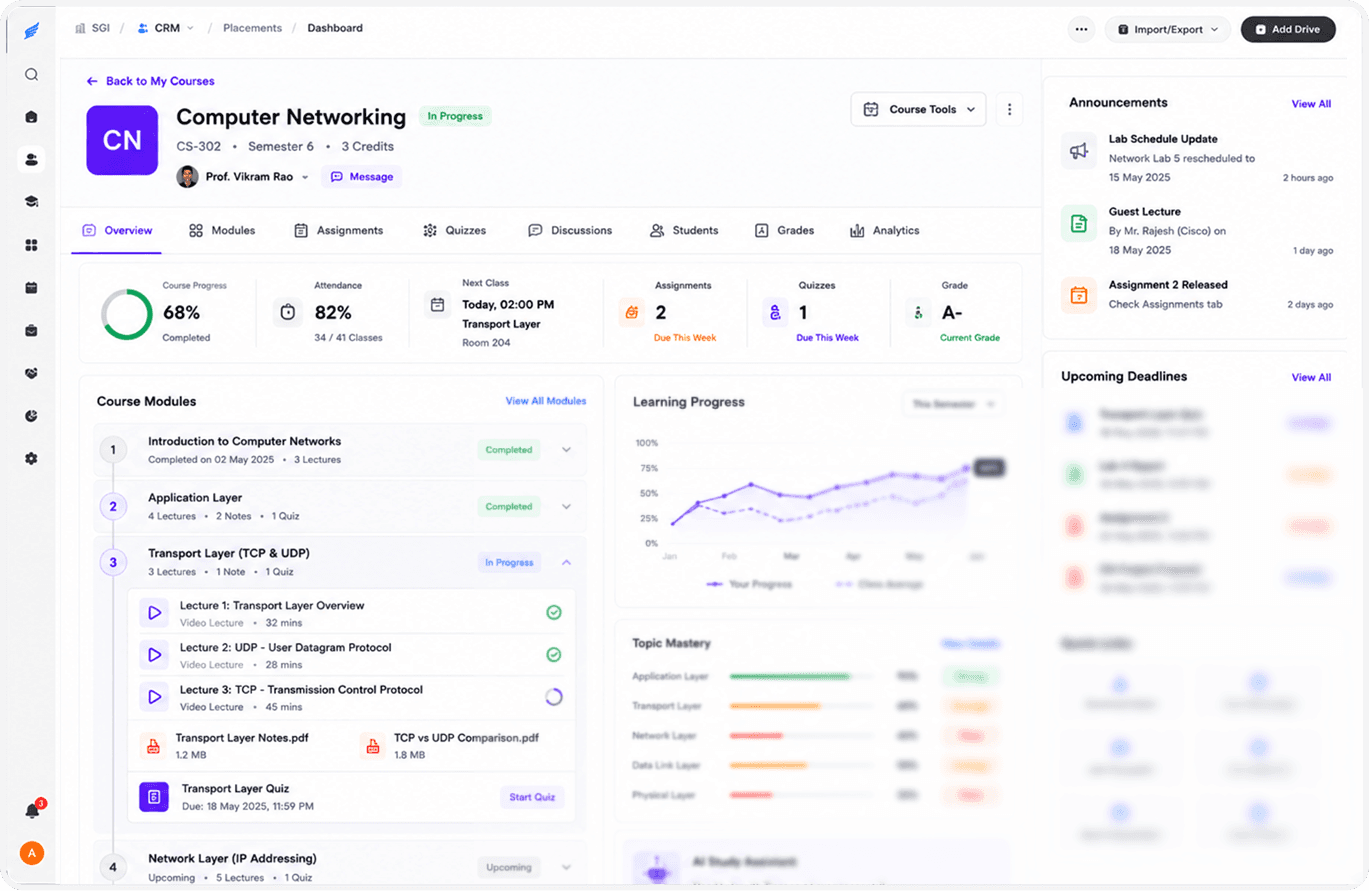Click the Start Quiz button

coord(532,797)
